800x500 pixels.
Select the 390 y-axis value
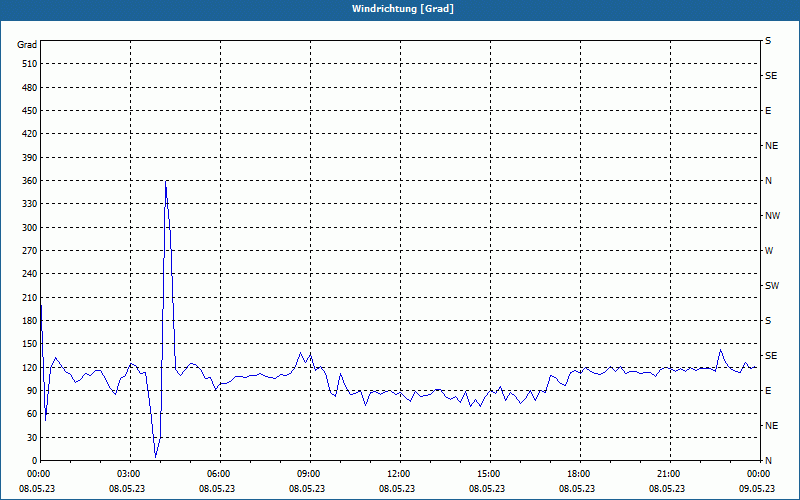pos(30,158)
